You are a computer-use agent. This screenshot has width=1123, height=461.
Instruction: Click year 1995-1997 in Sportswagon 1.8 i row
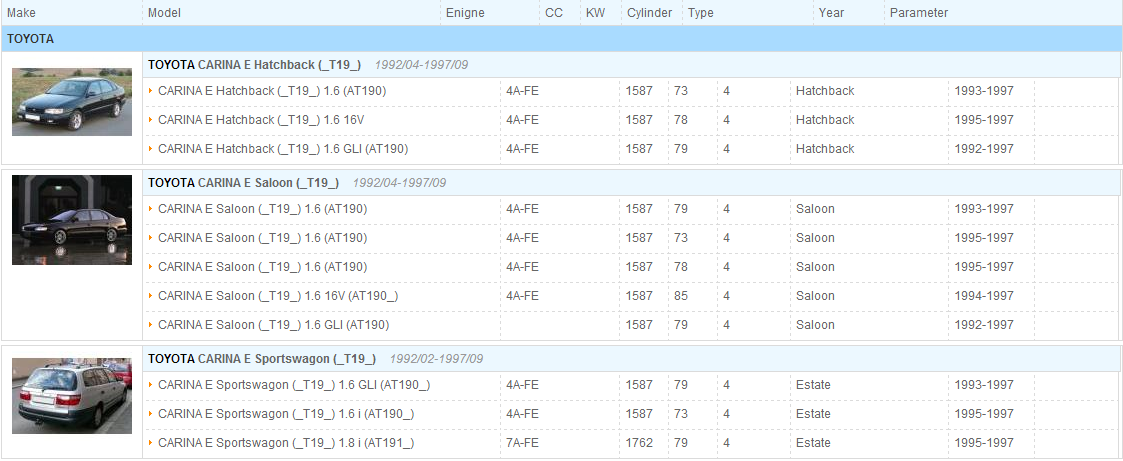tap(984, 443)
